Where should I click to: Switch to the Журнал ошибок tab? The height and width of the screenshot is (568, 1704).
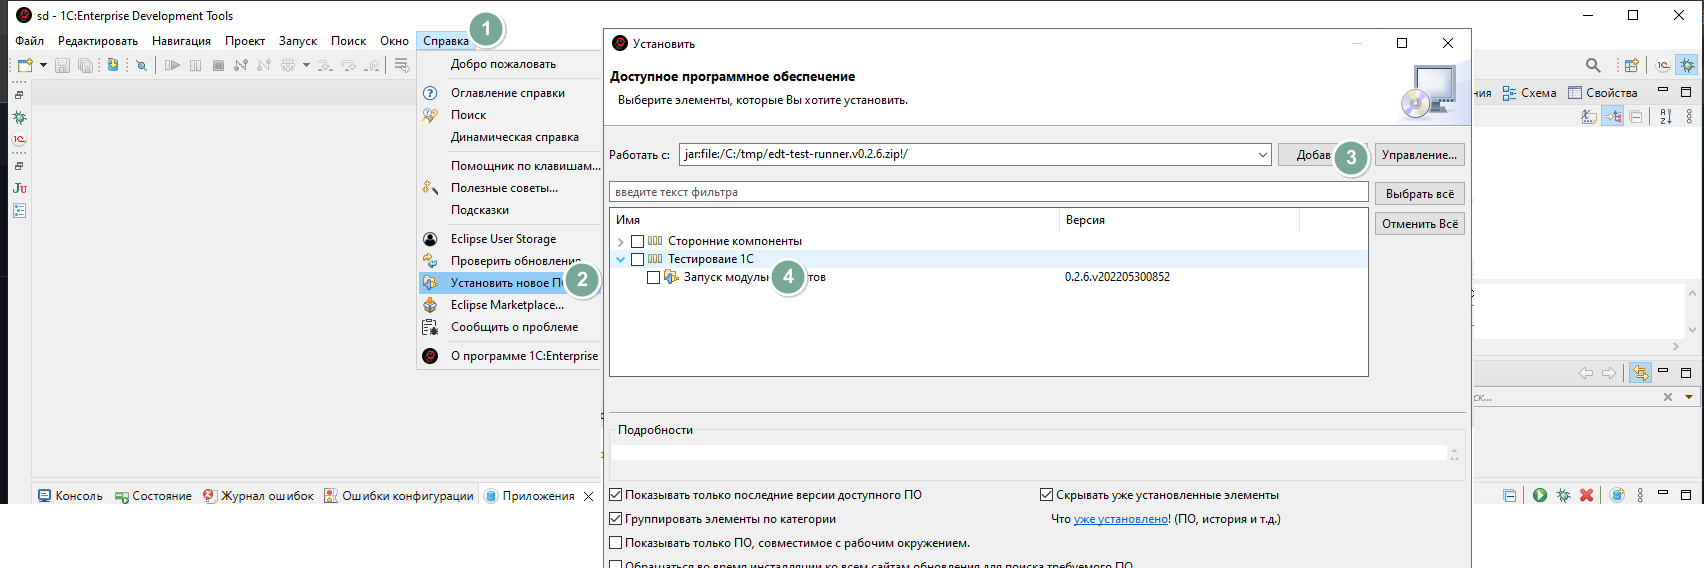pos(258,496)
